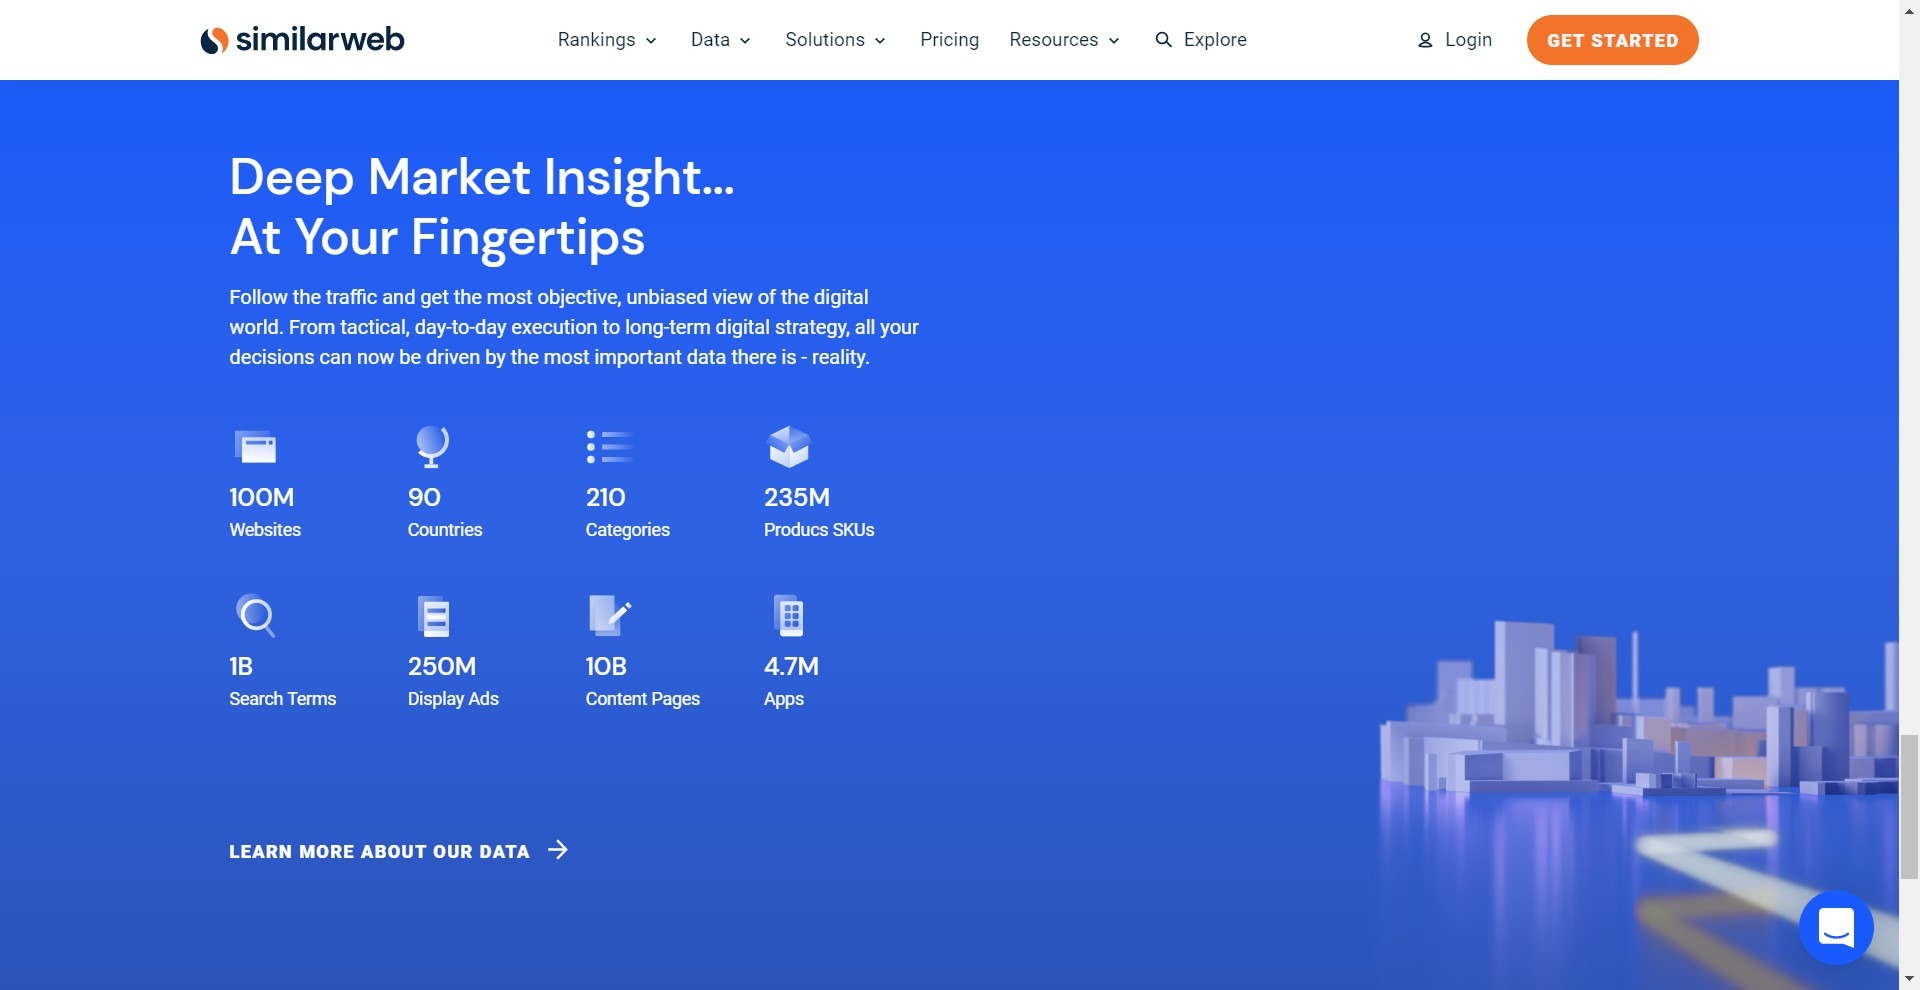This screenshot has width=1920, height=990.
Task: Open the Pricing page
Action: tap(949, 40)
